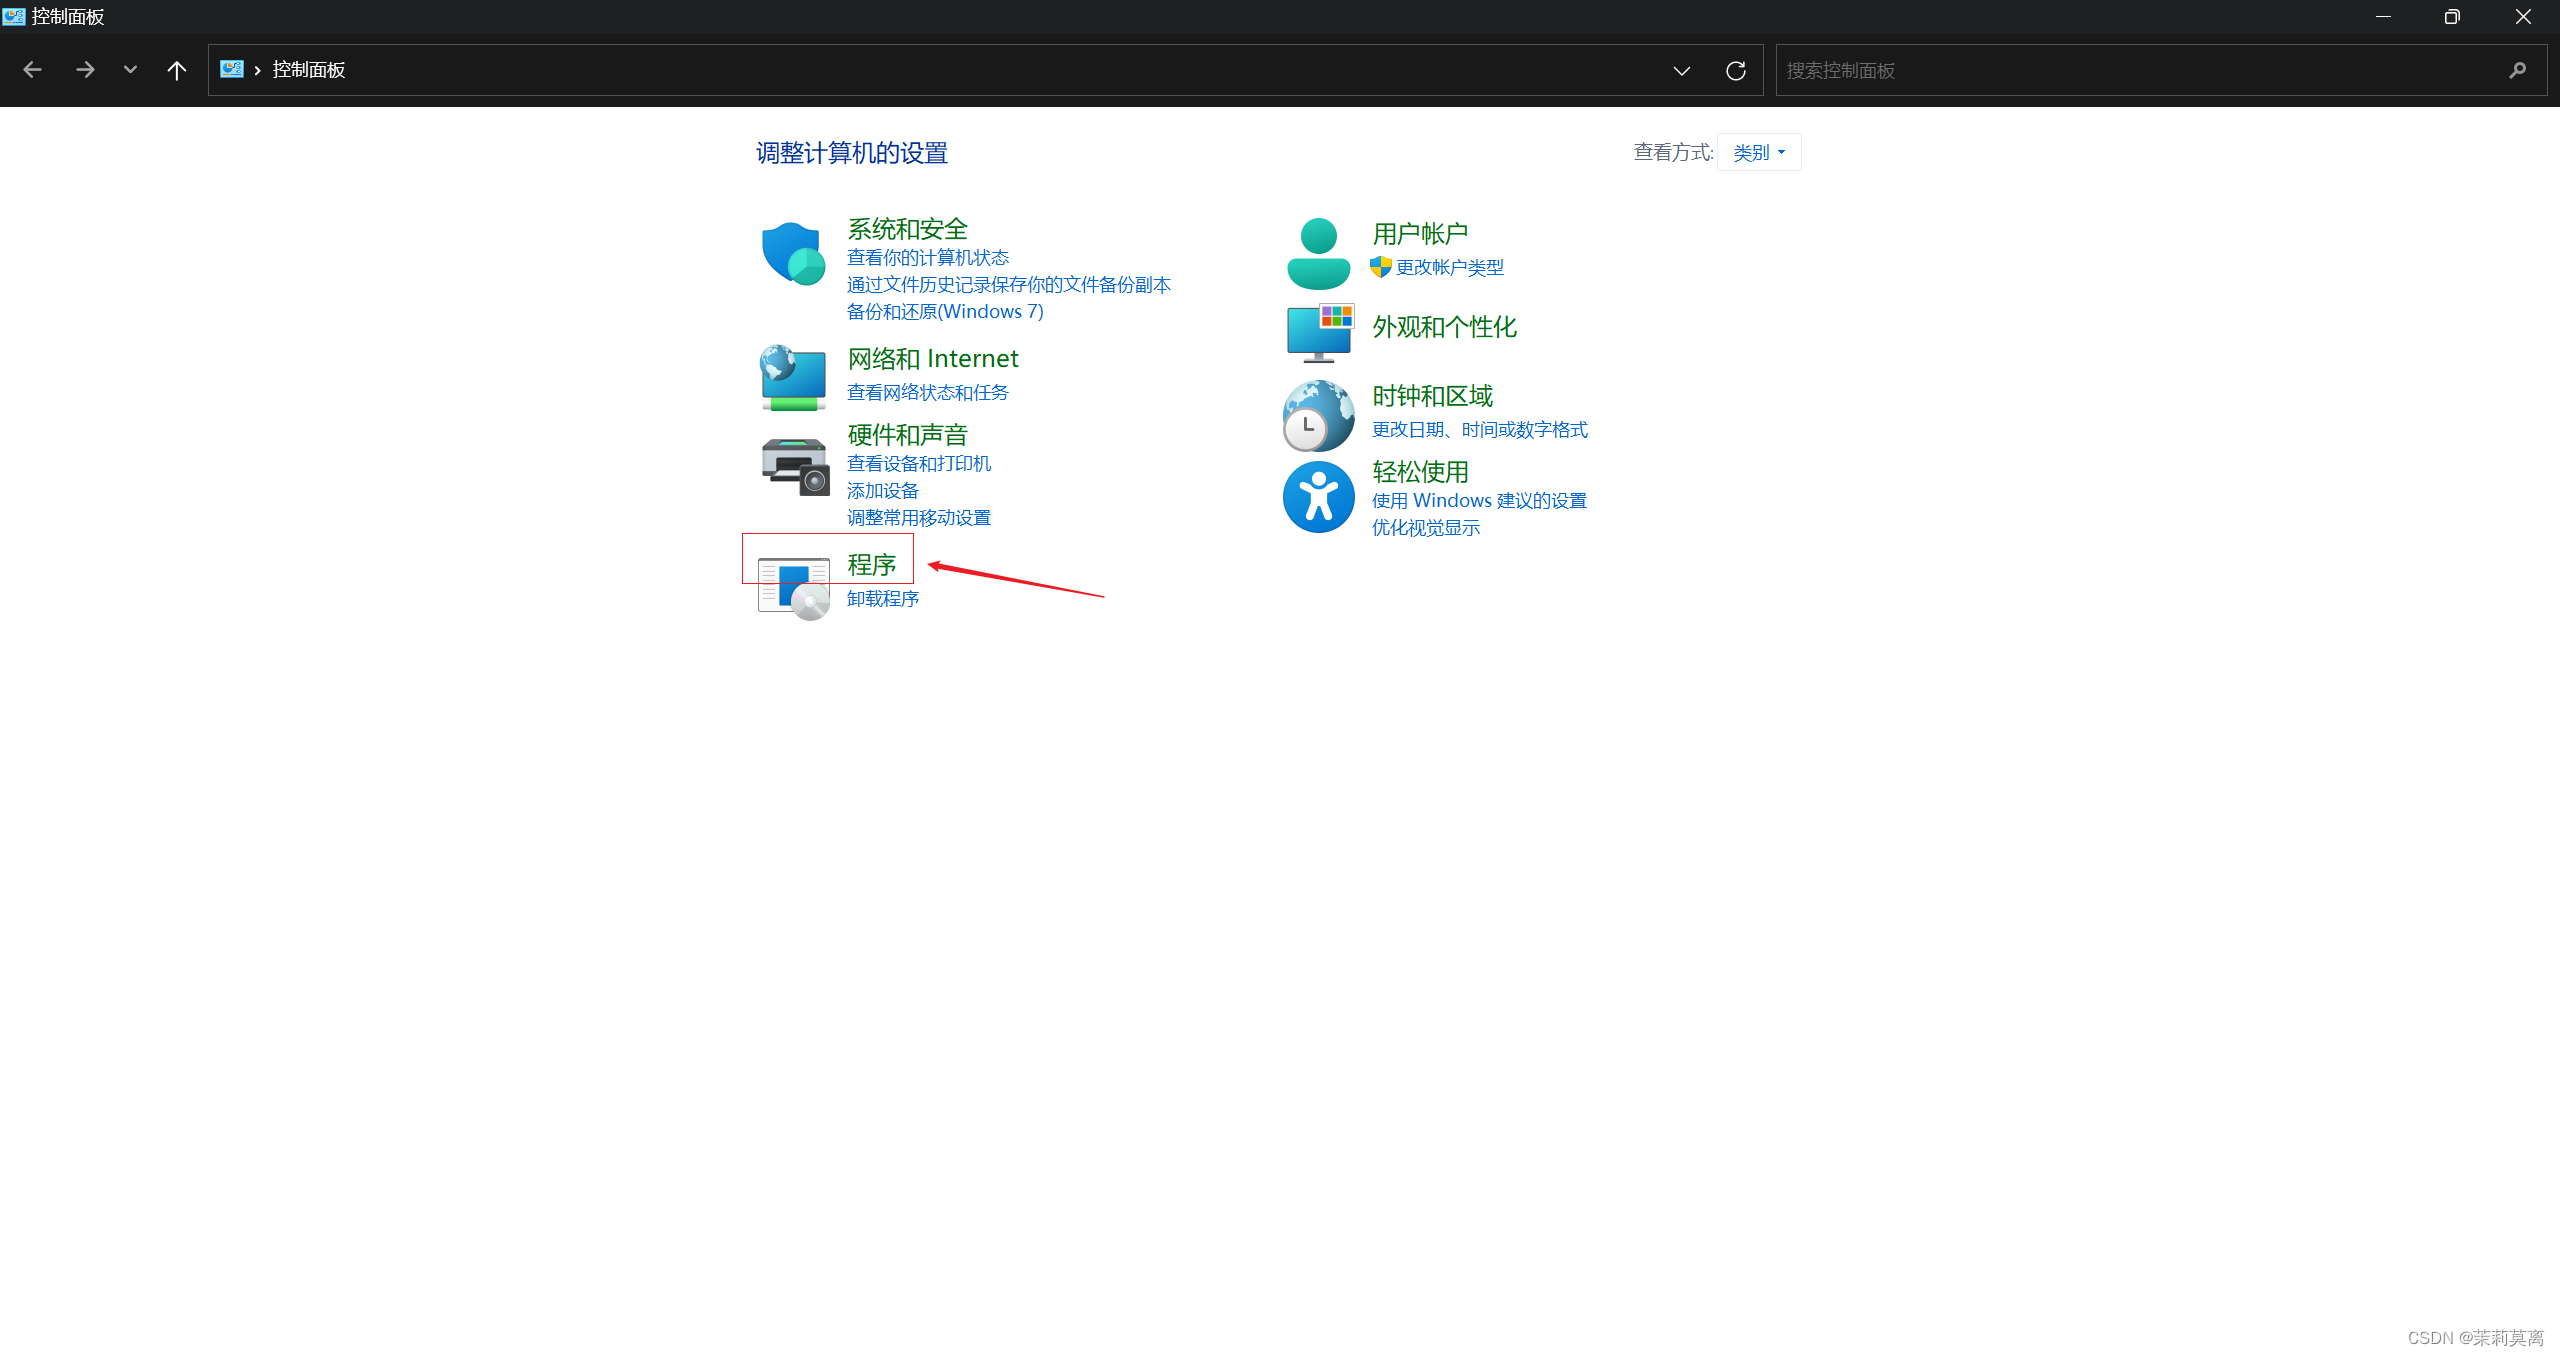Image resolution: width=2560 pixels, height=1356 pixels.
Task: Open Appearance and Personalization monitor icon
Action: pyautogui.click(x=1320, y=332)
